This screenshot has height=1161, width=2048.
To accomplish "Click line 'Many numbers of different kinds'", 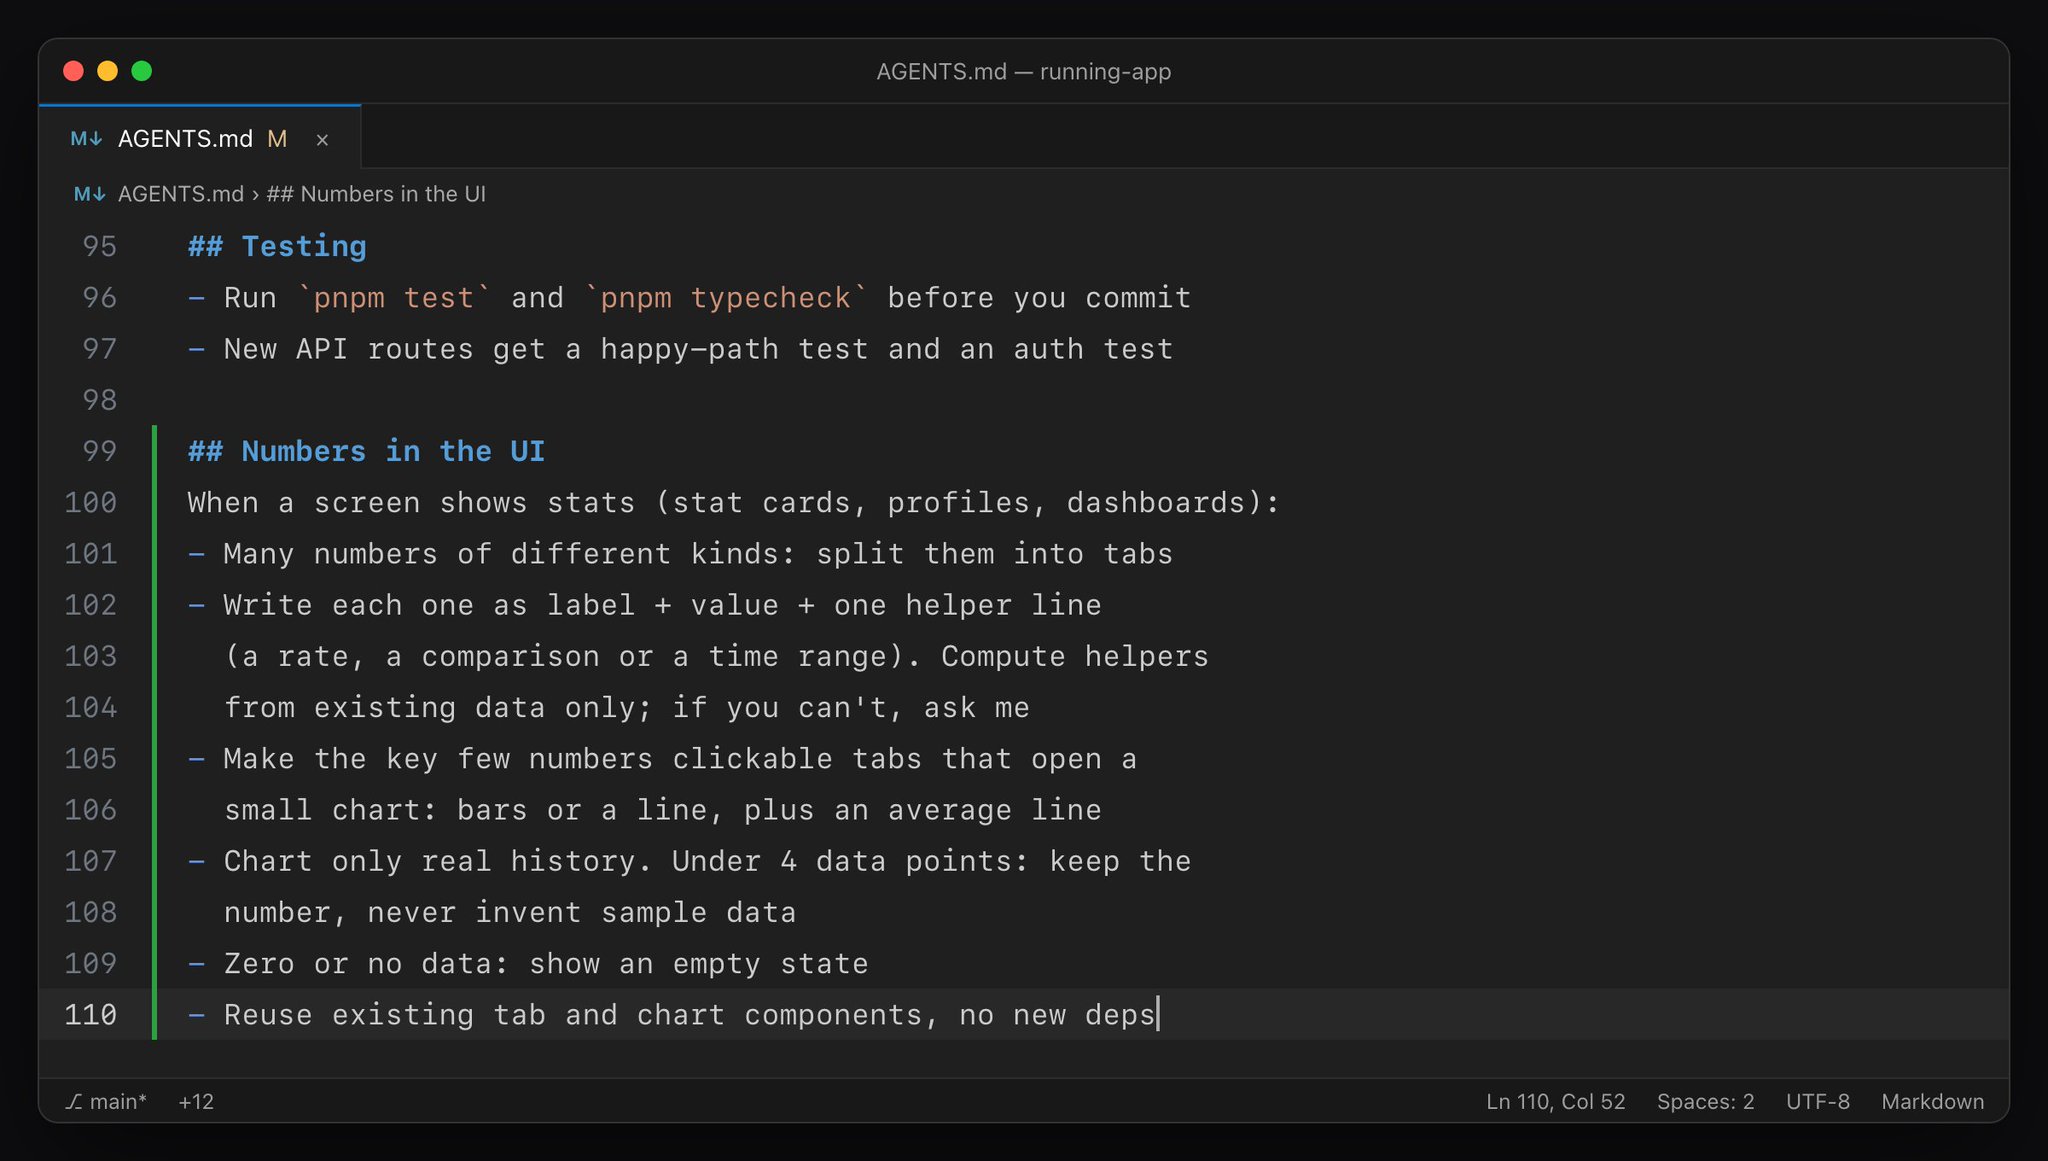I will pos(680,554).
